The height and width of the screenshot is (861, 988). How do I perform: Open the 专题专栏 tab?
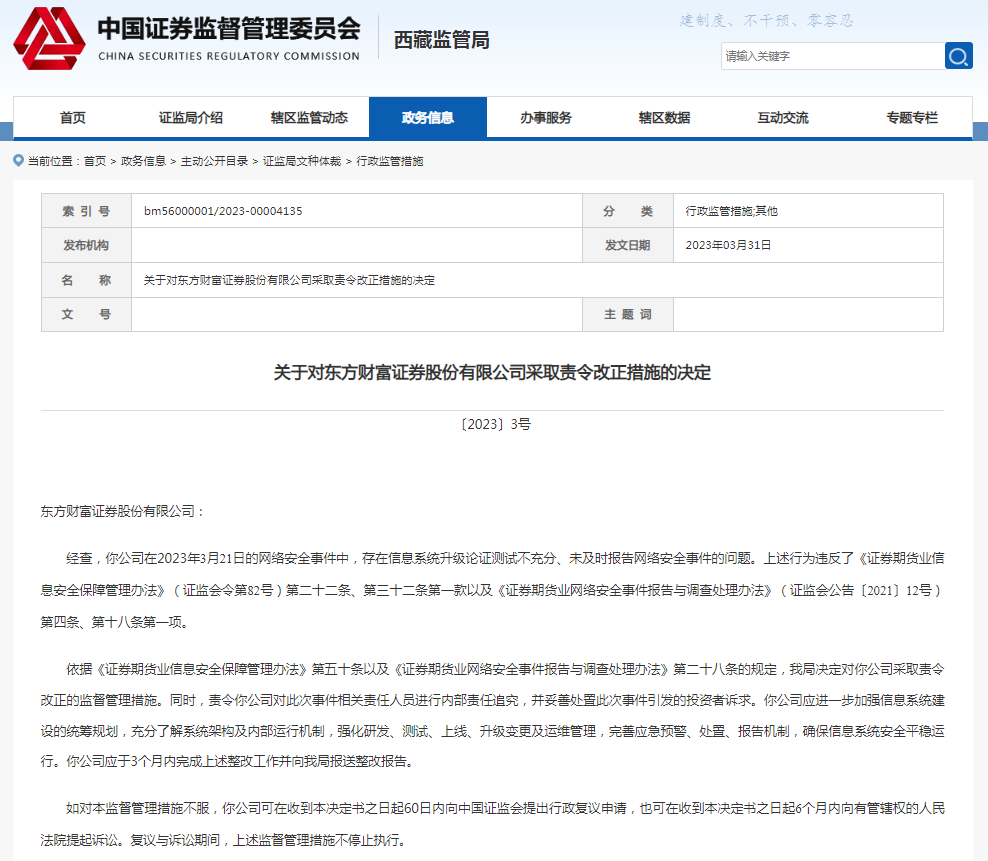[x=911, y=118]
